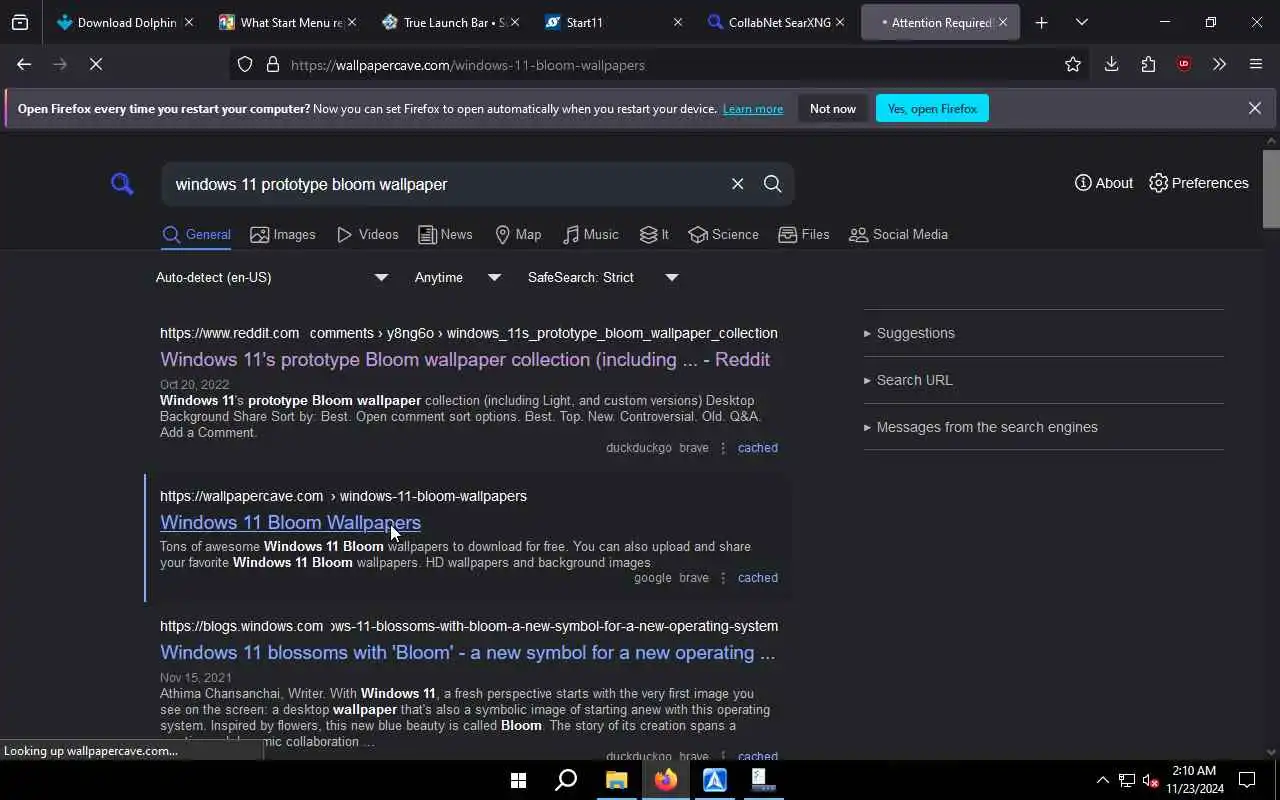Open Windows 11 Bloom Wallpapers result
Image resolution: width=1280 pixels, height=800 pixels.
290,522
